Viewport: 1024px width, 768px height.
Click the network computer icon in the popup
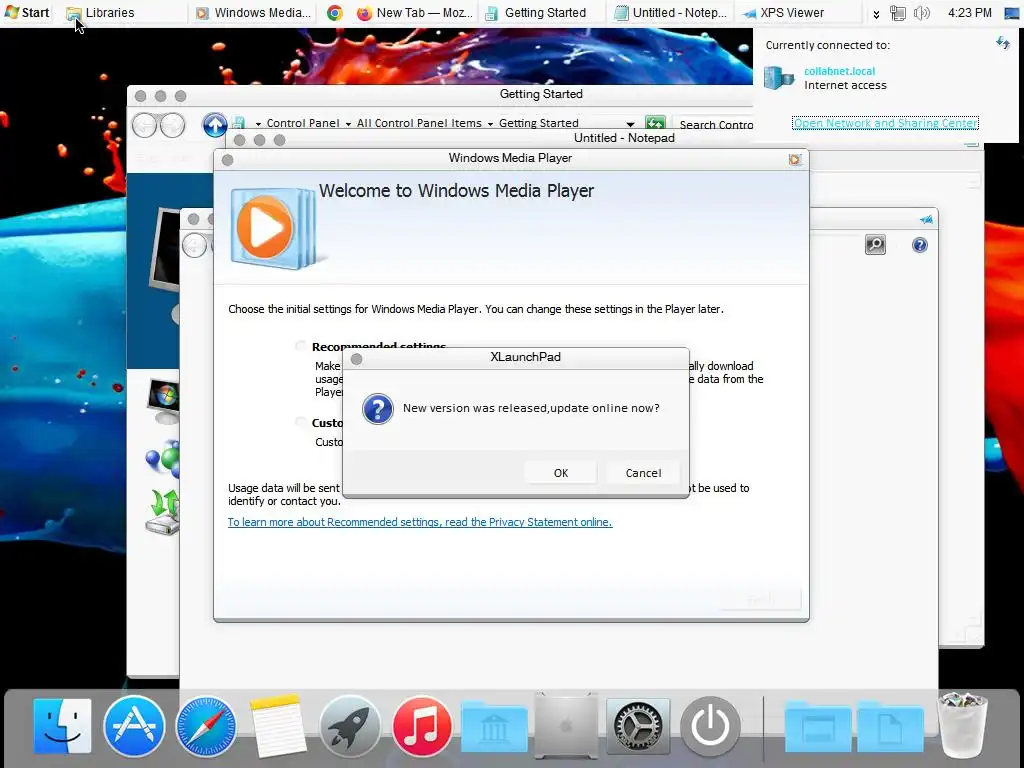778,78
